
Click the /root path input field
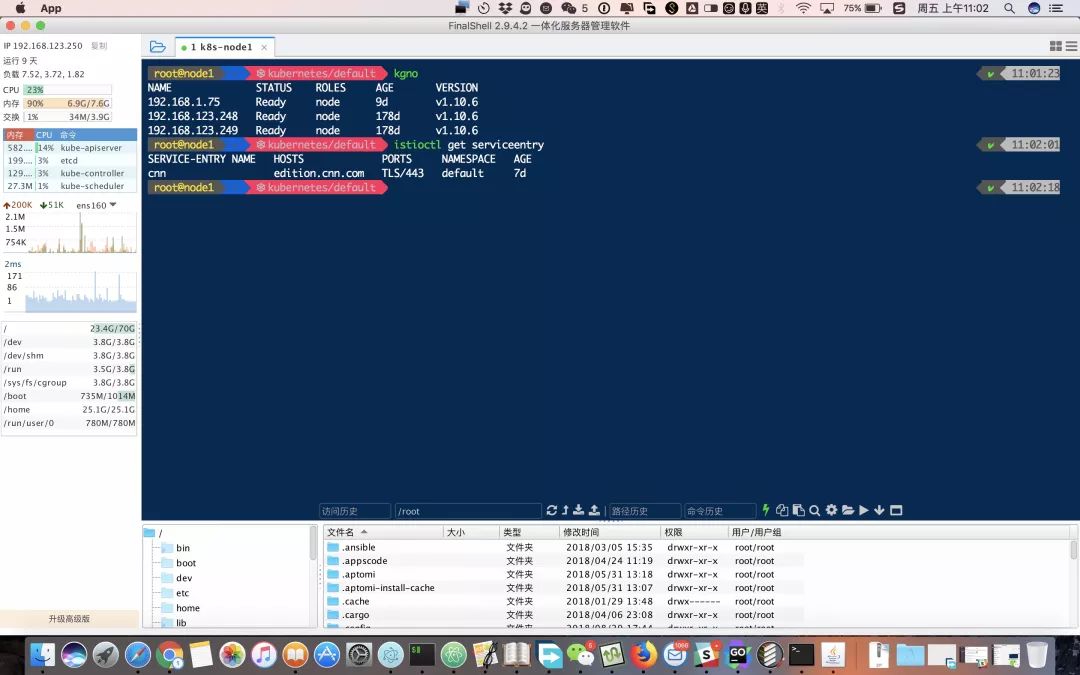click(x=468, y=511)
